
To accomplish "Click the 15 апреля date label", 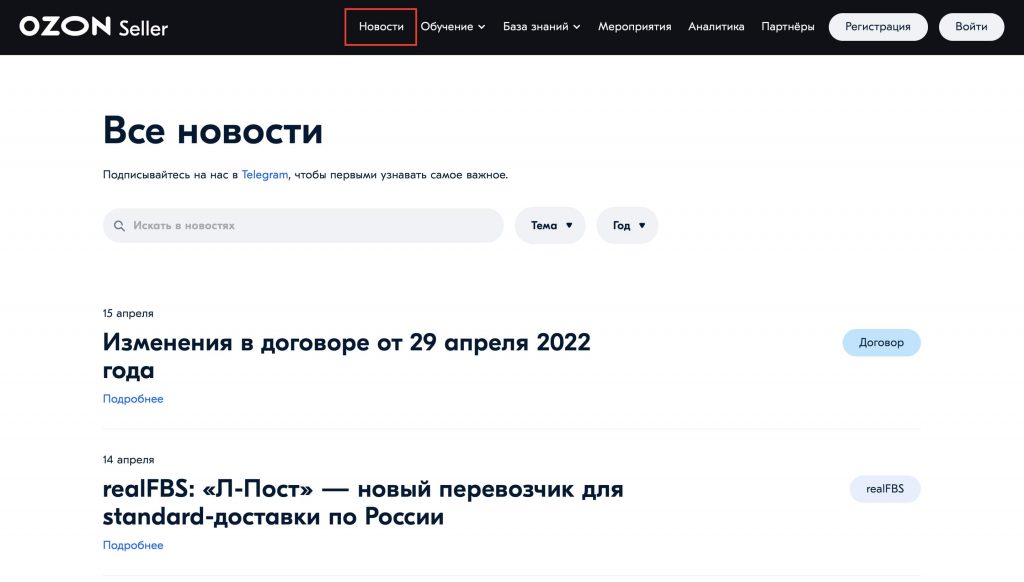I will coord(128,314).
